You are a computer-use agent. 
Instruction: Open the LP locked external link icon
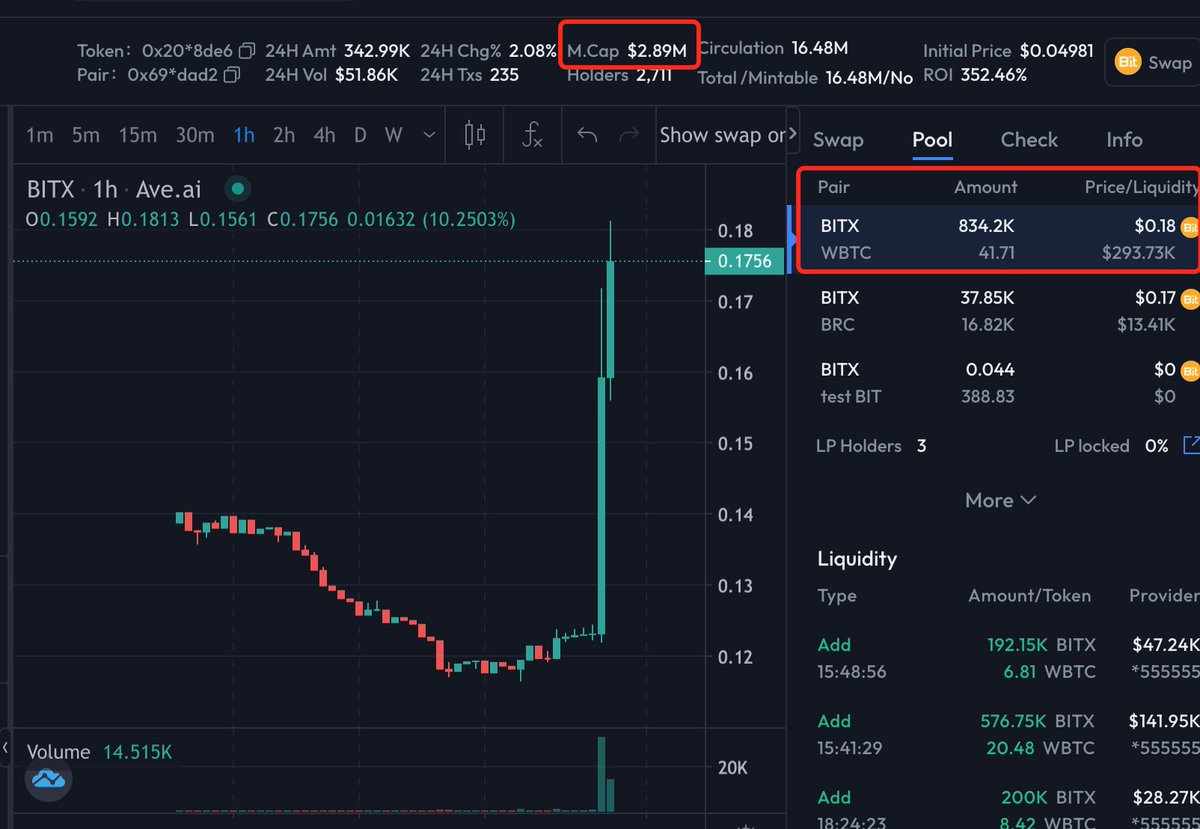click(x=1191, y=445)
